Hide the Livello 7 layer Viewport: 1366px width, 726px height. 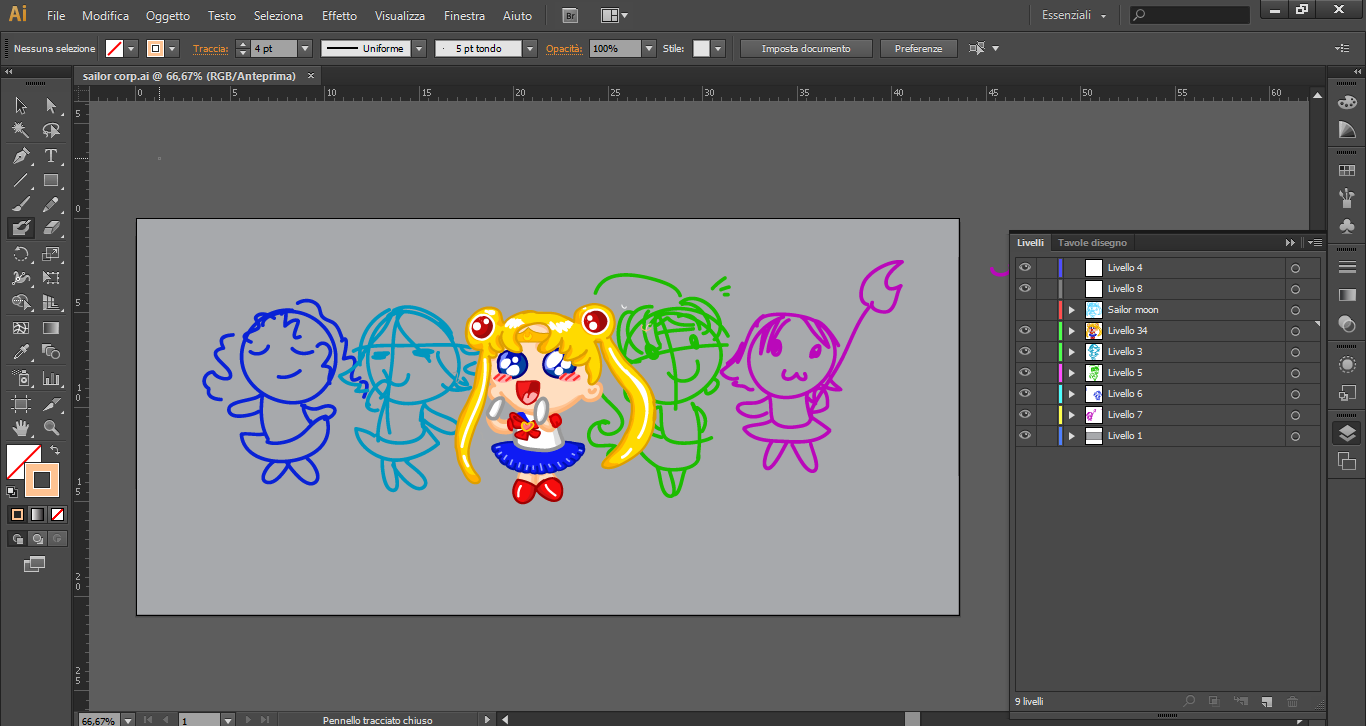tap(1025, 414)
